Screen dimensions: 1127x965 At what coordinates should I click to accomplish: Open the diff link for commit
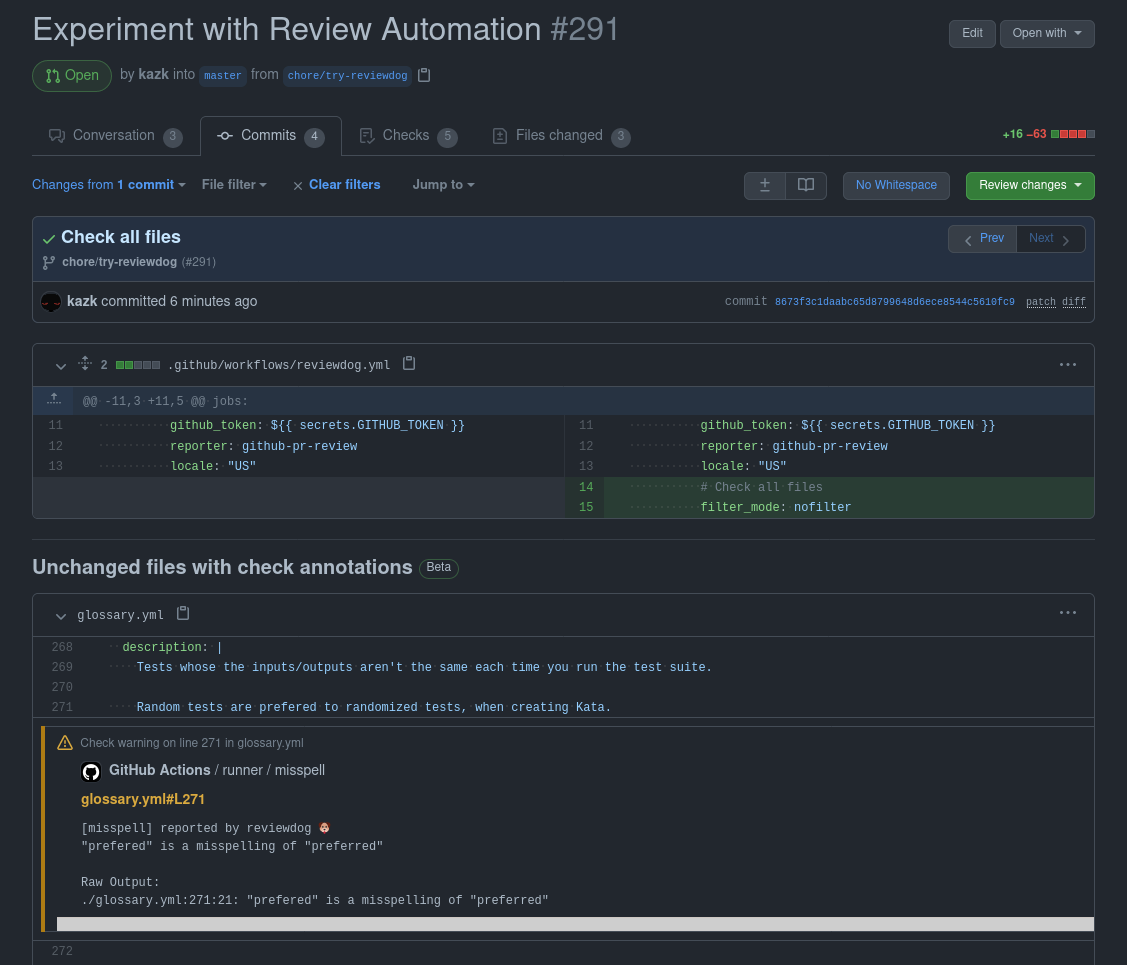1074,302
